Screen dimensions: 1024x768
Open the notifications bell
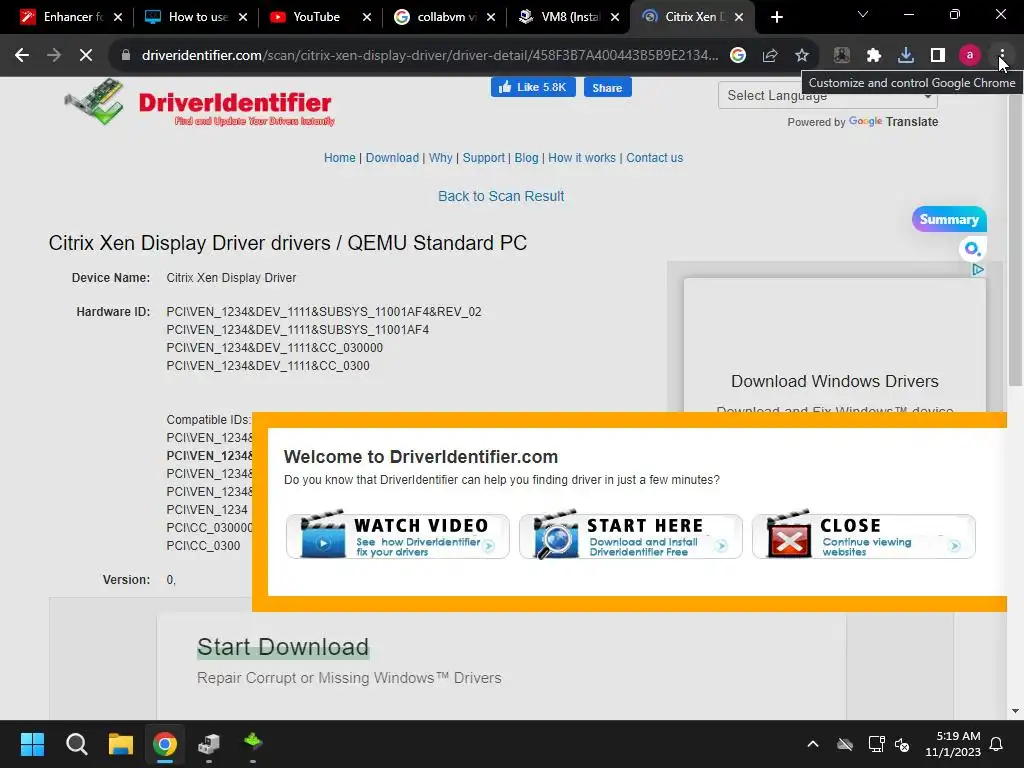997,744
